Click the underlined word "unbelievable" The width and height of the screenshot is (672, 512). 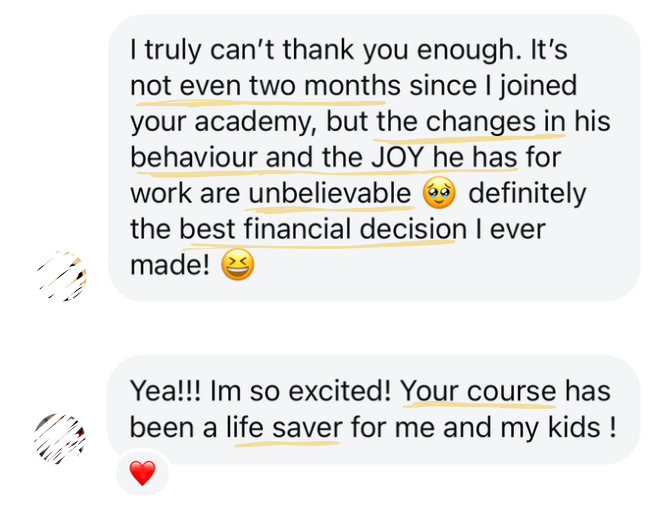(330, 193)
